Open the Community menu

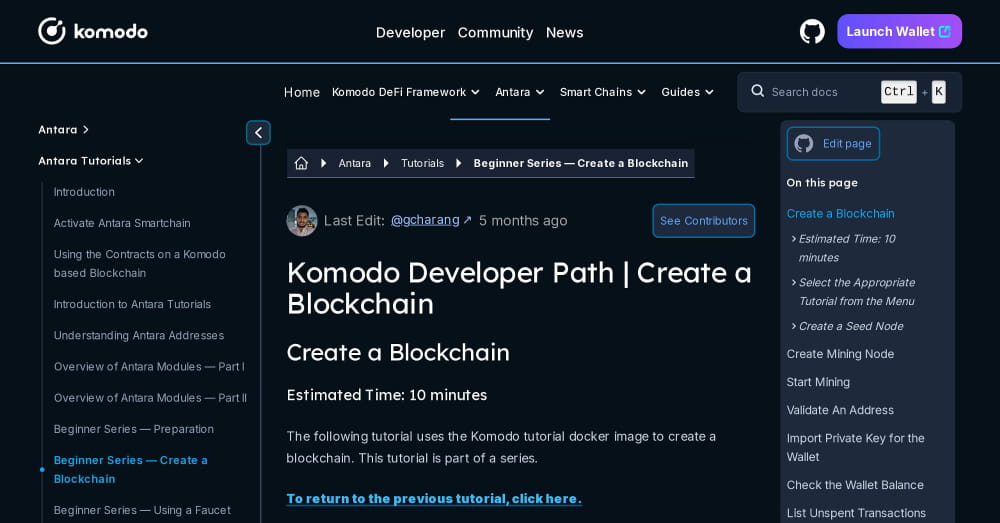click(496, 33)
